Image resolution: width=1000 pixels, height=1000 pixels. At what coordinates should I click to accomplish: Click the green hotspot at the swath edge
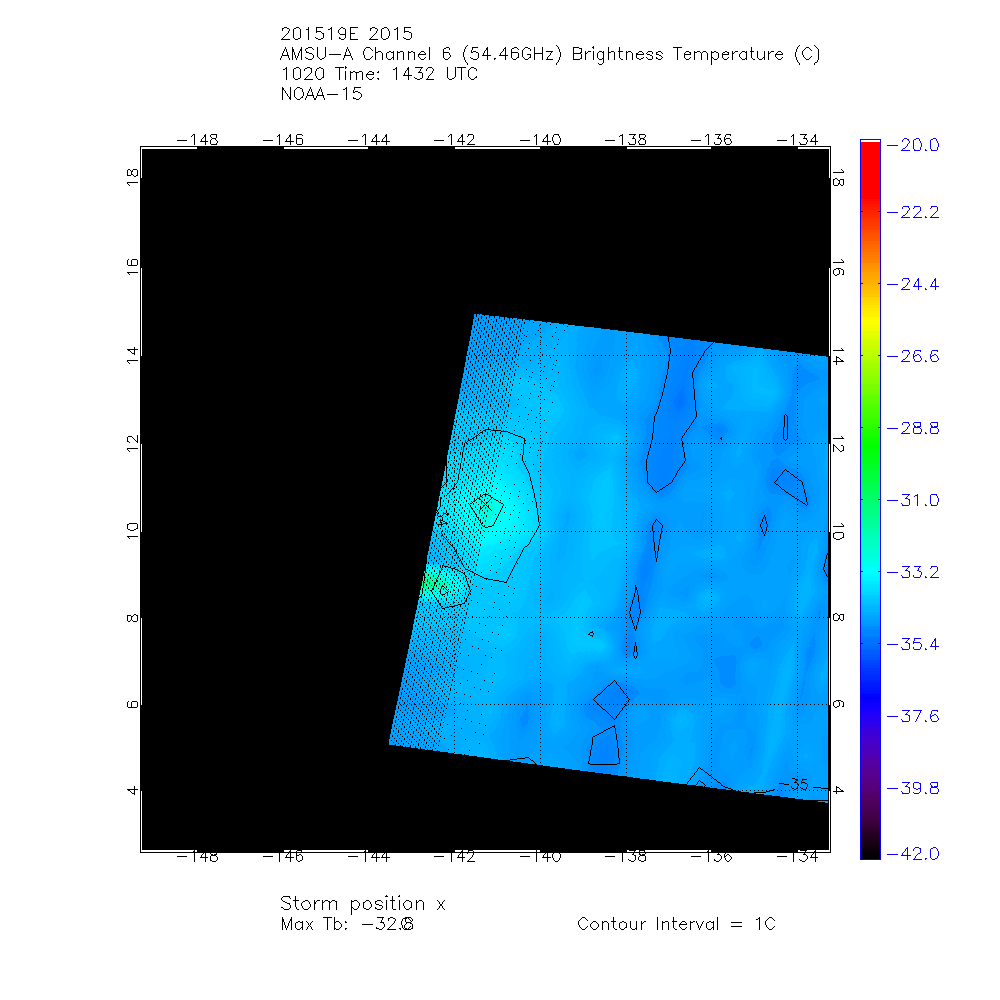(x=430, y=582)
